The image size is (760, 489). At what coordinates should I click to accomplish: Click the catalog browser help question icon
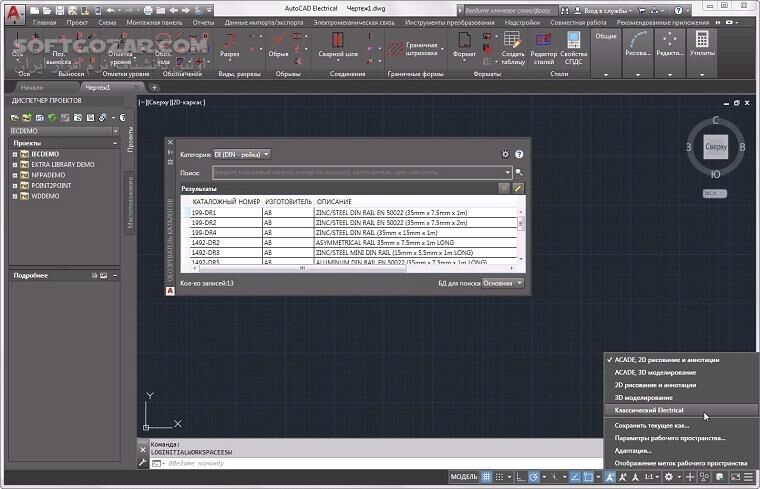click(519, 154)
